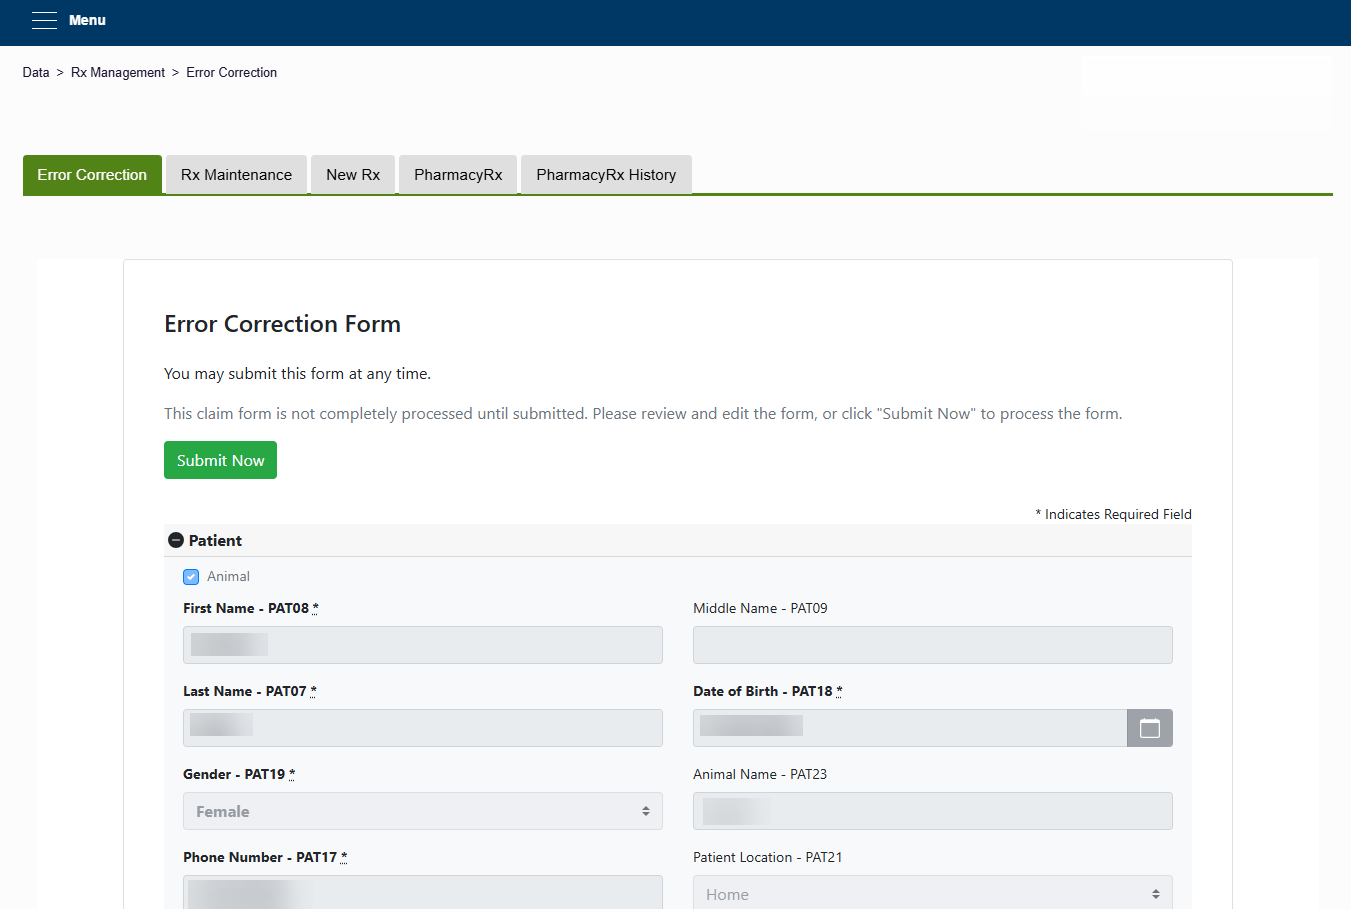1351x909 pixels.
Task: Switch to the Rx Maintenance tab
Action: (x=237, y=175)
